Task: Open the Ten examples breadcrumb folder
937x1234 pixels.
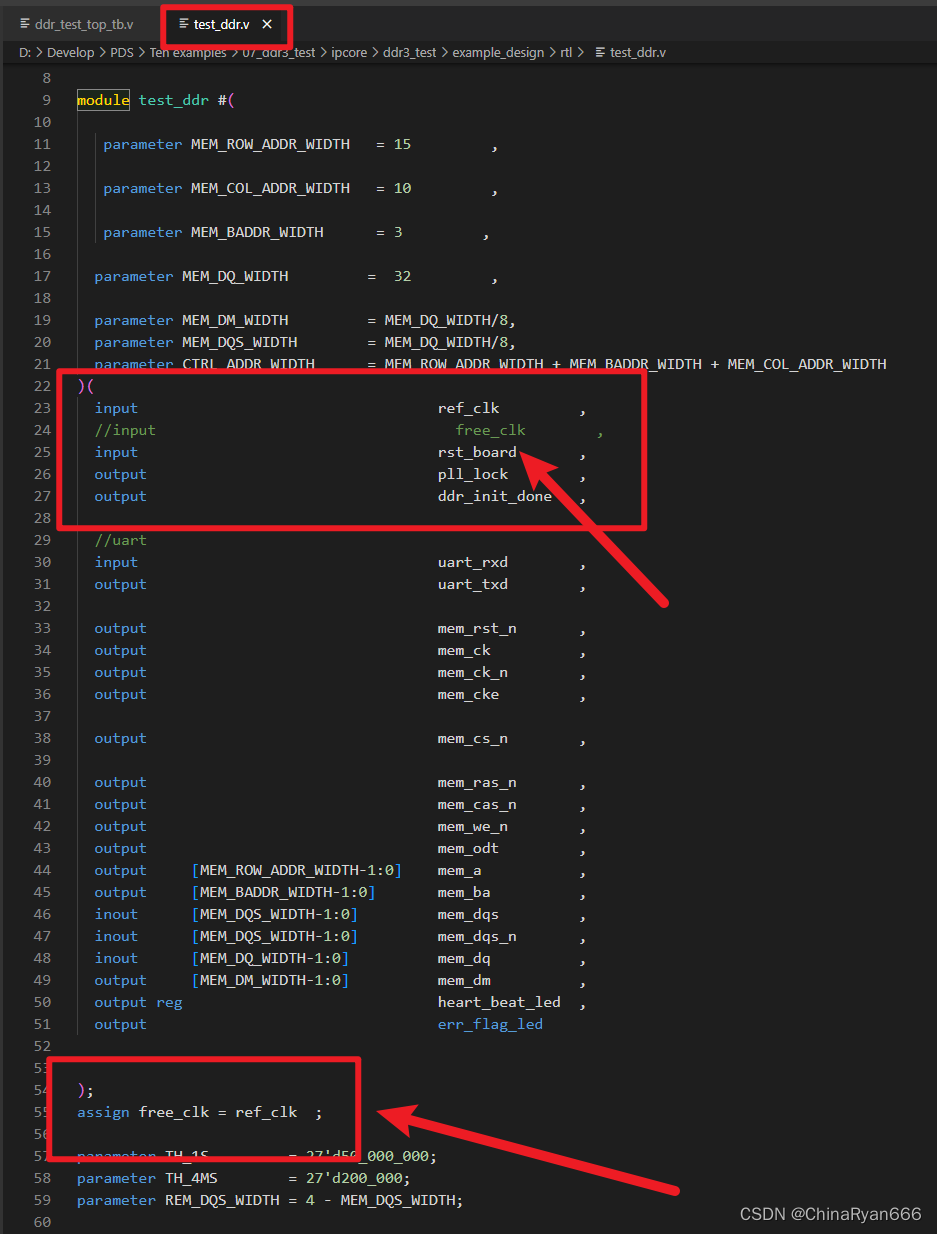Action: click(x=188, y=52)
